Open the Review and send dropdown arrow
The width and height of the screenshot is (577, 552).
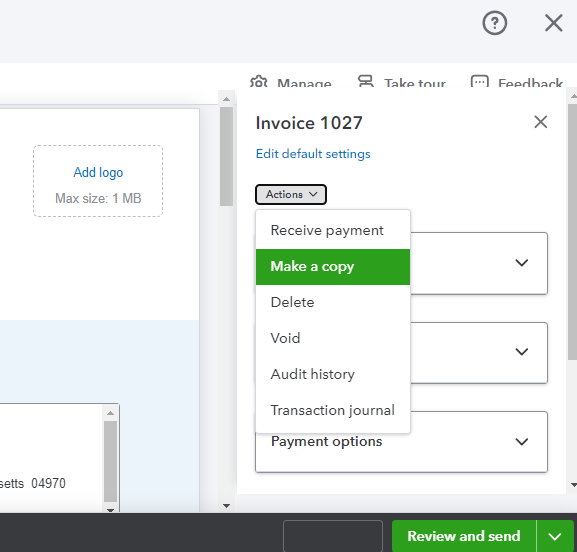coord(555,536)
